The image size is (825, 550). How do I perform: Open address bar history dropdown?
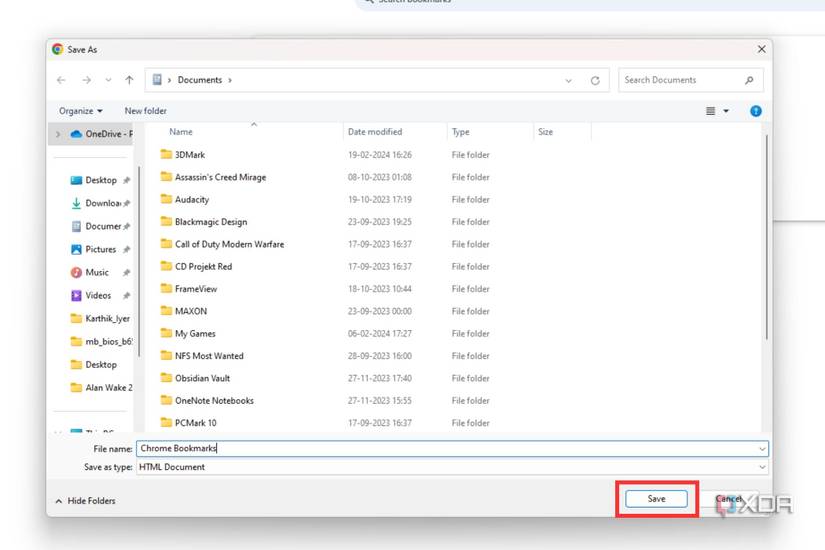click(568, 81)
